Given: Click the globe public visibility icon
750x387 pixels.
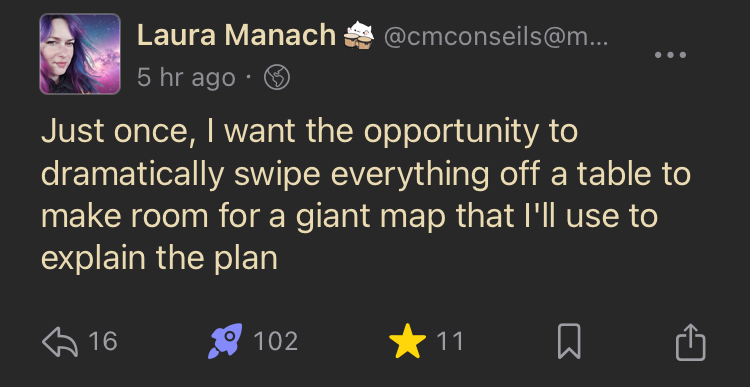Looking at the screenshot, I should 277,77.
